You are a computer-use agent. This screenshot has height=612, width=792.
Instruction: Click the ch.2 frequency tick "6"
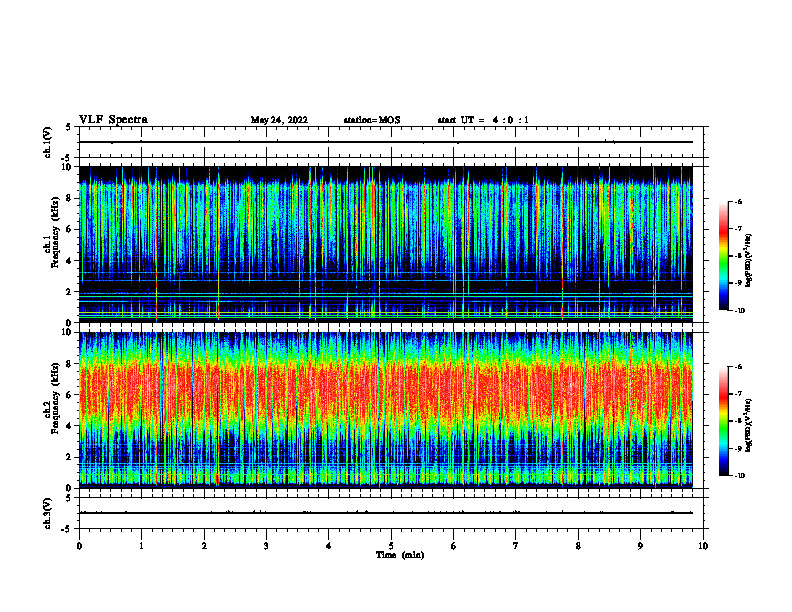(x=70, y=395)
